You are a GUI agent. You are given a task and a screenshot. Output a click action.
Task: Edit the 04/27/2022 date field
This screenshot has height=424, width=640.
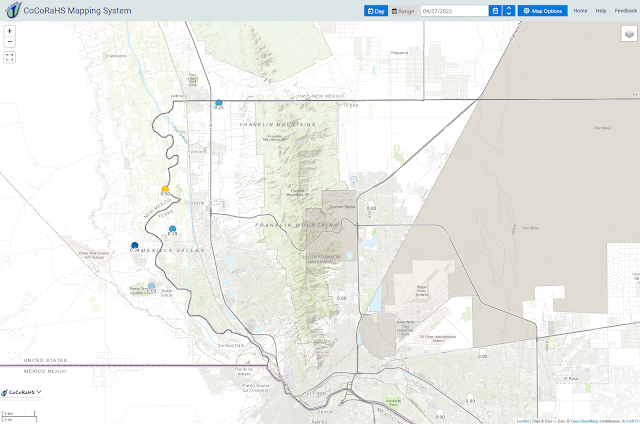point(454,11)
